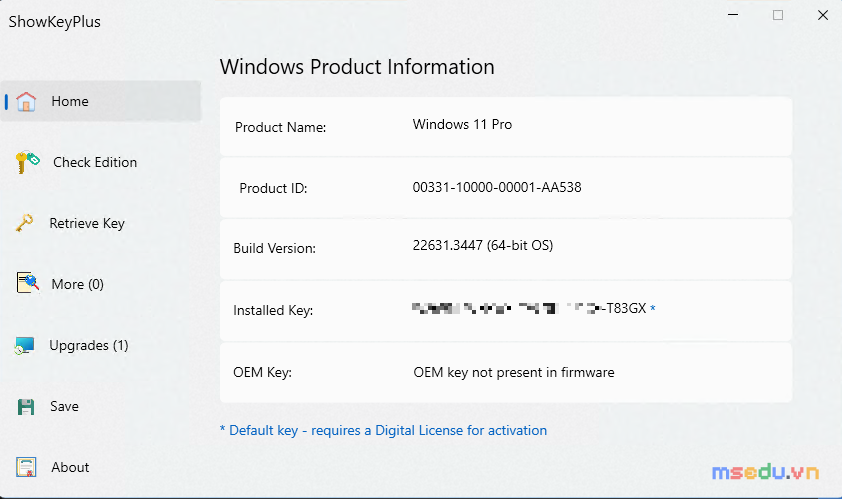Click the More magnifier icon
Screen dimensions: 842x499
27,283
